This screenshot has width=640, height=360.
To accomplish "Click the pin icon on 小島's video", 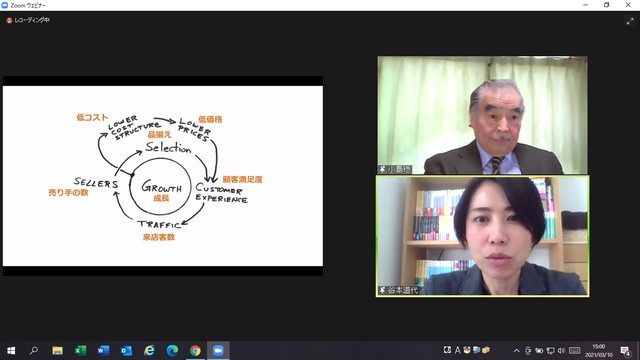I will coord(382,169).
